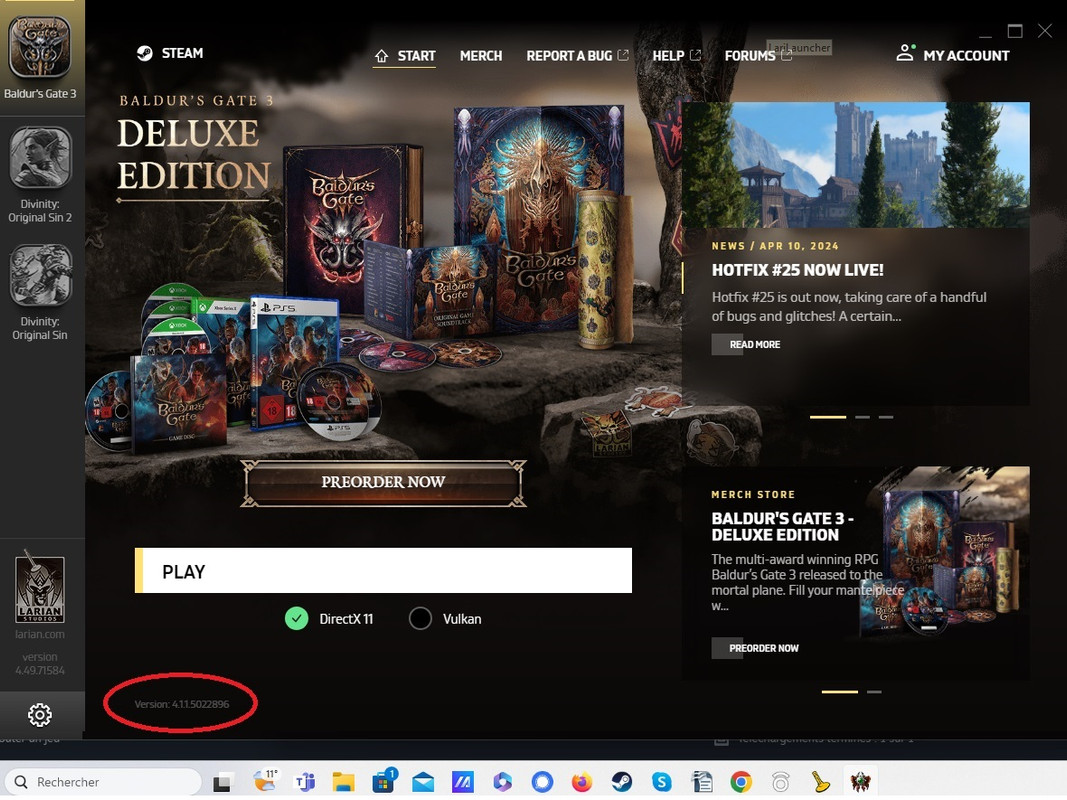This screenshot has width=1067, height=800.
Task: Click the PLAY button
Action: [x=383, y=570]
